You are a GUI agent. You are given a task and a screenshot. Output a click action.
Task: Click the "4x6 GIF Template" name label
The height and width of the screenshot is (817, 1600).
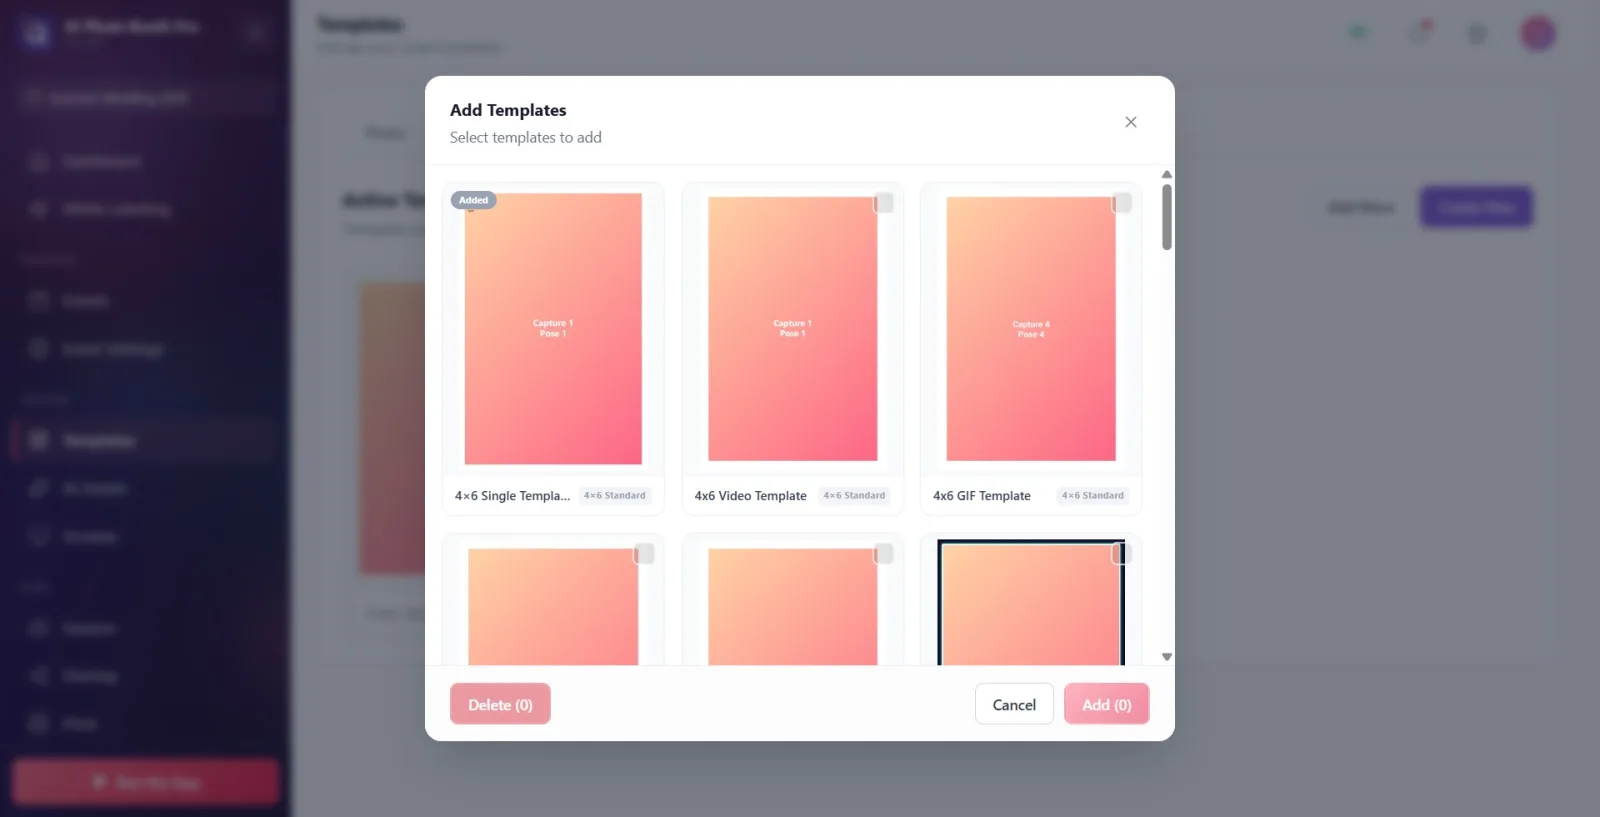981,496
